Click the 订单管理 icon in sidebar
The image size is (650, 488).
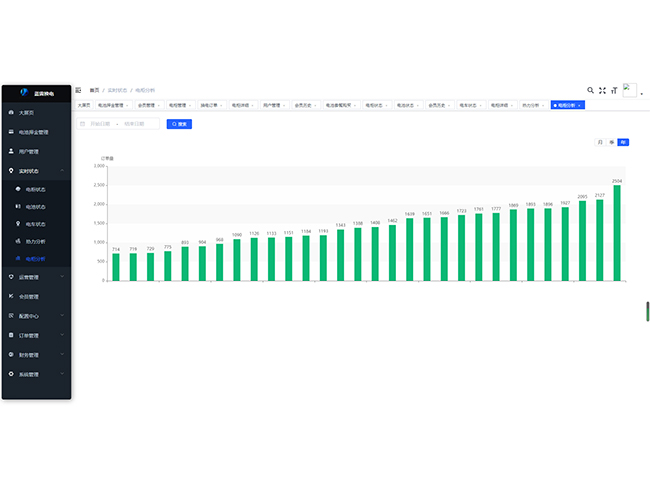click(x=11, y=335)
